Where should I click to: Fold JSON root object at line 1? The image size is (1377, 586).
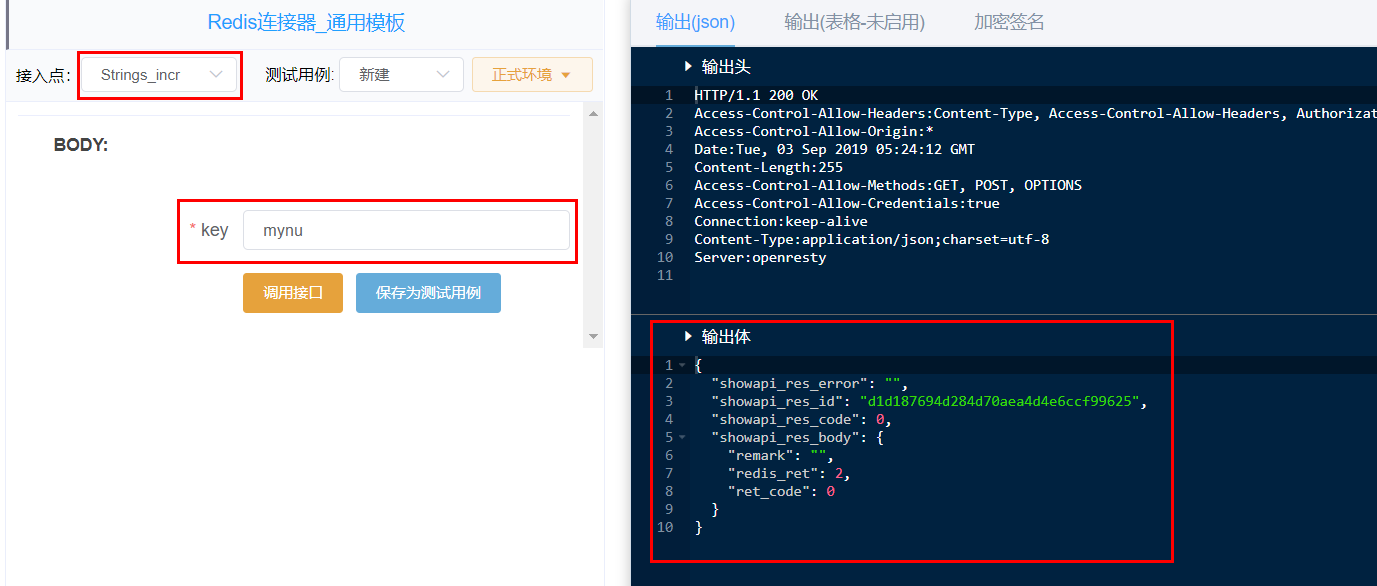682,366
